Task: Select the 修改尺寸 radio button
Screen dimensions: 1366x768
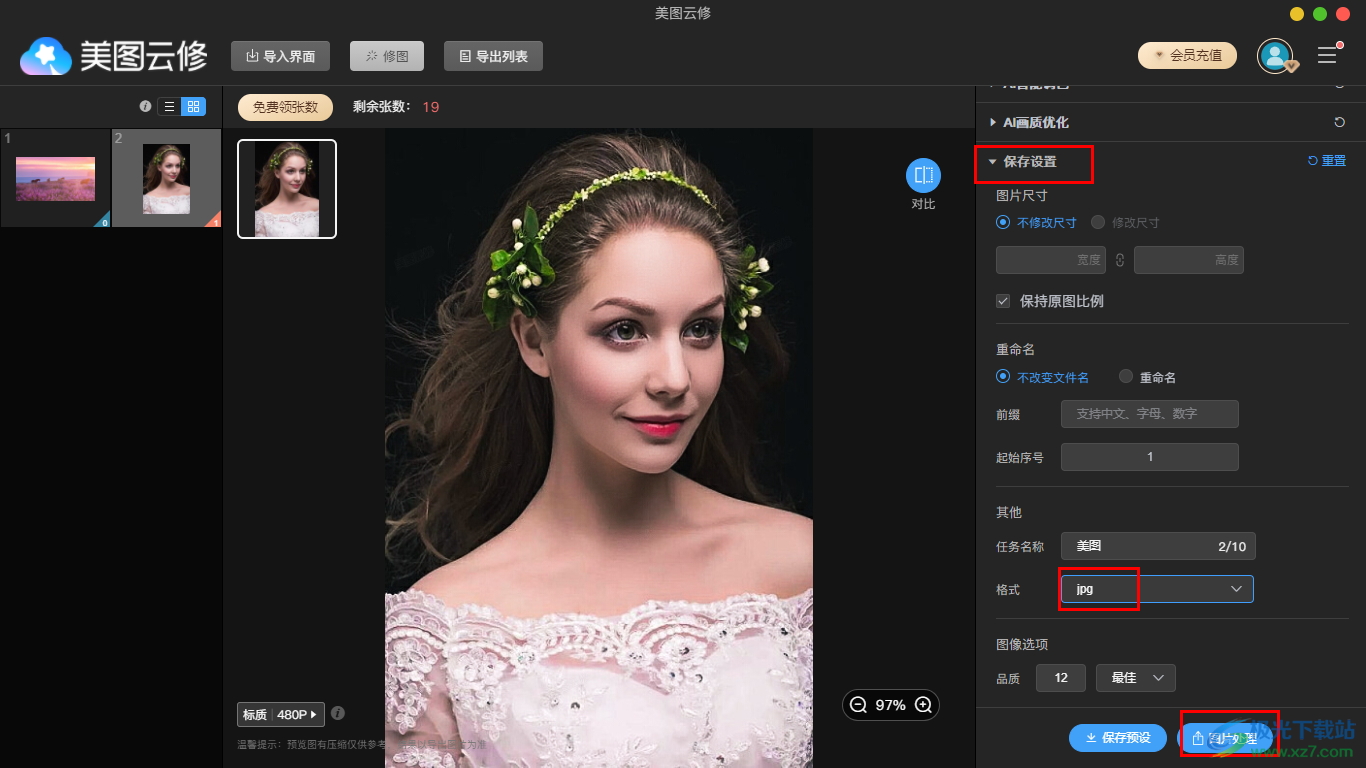Action: coord(1098,222)
